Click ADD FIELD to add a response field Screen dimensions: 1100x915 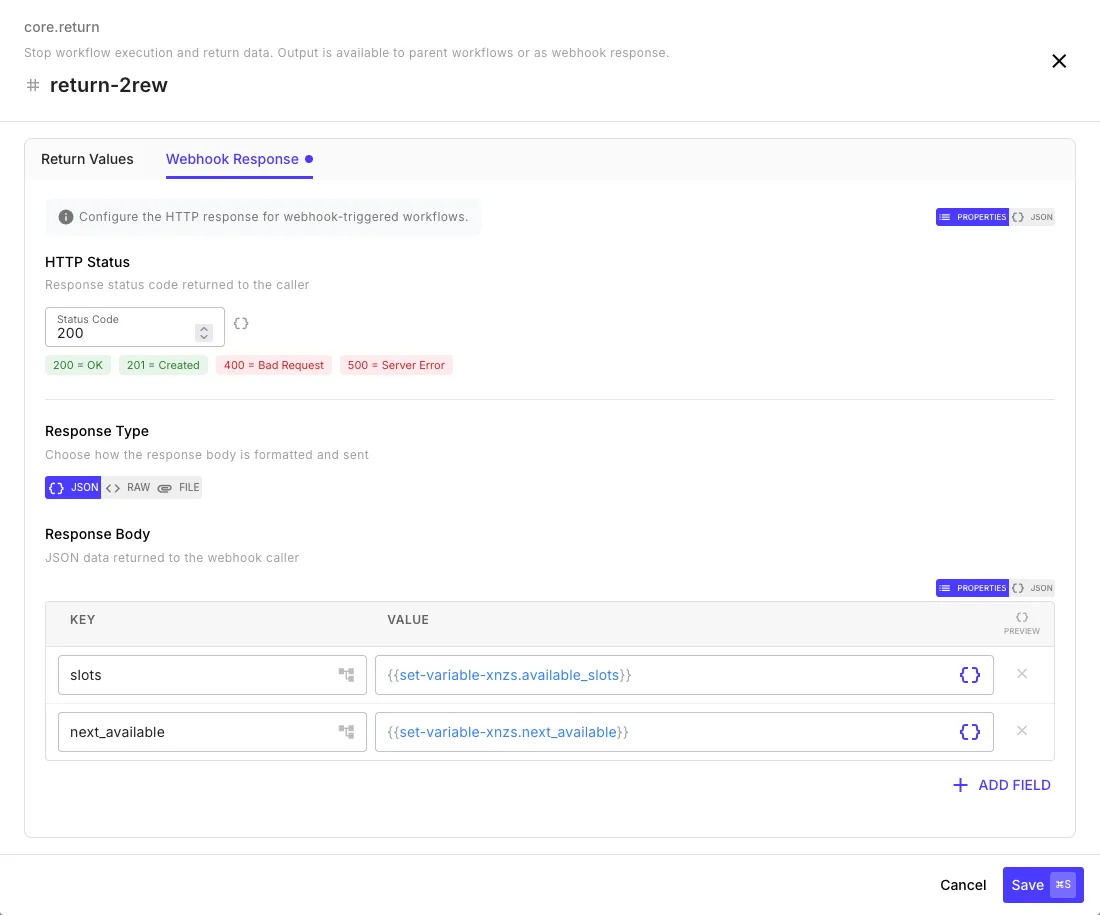(1001, 785)
